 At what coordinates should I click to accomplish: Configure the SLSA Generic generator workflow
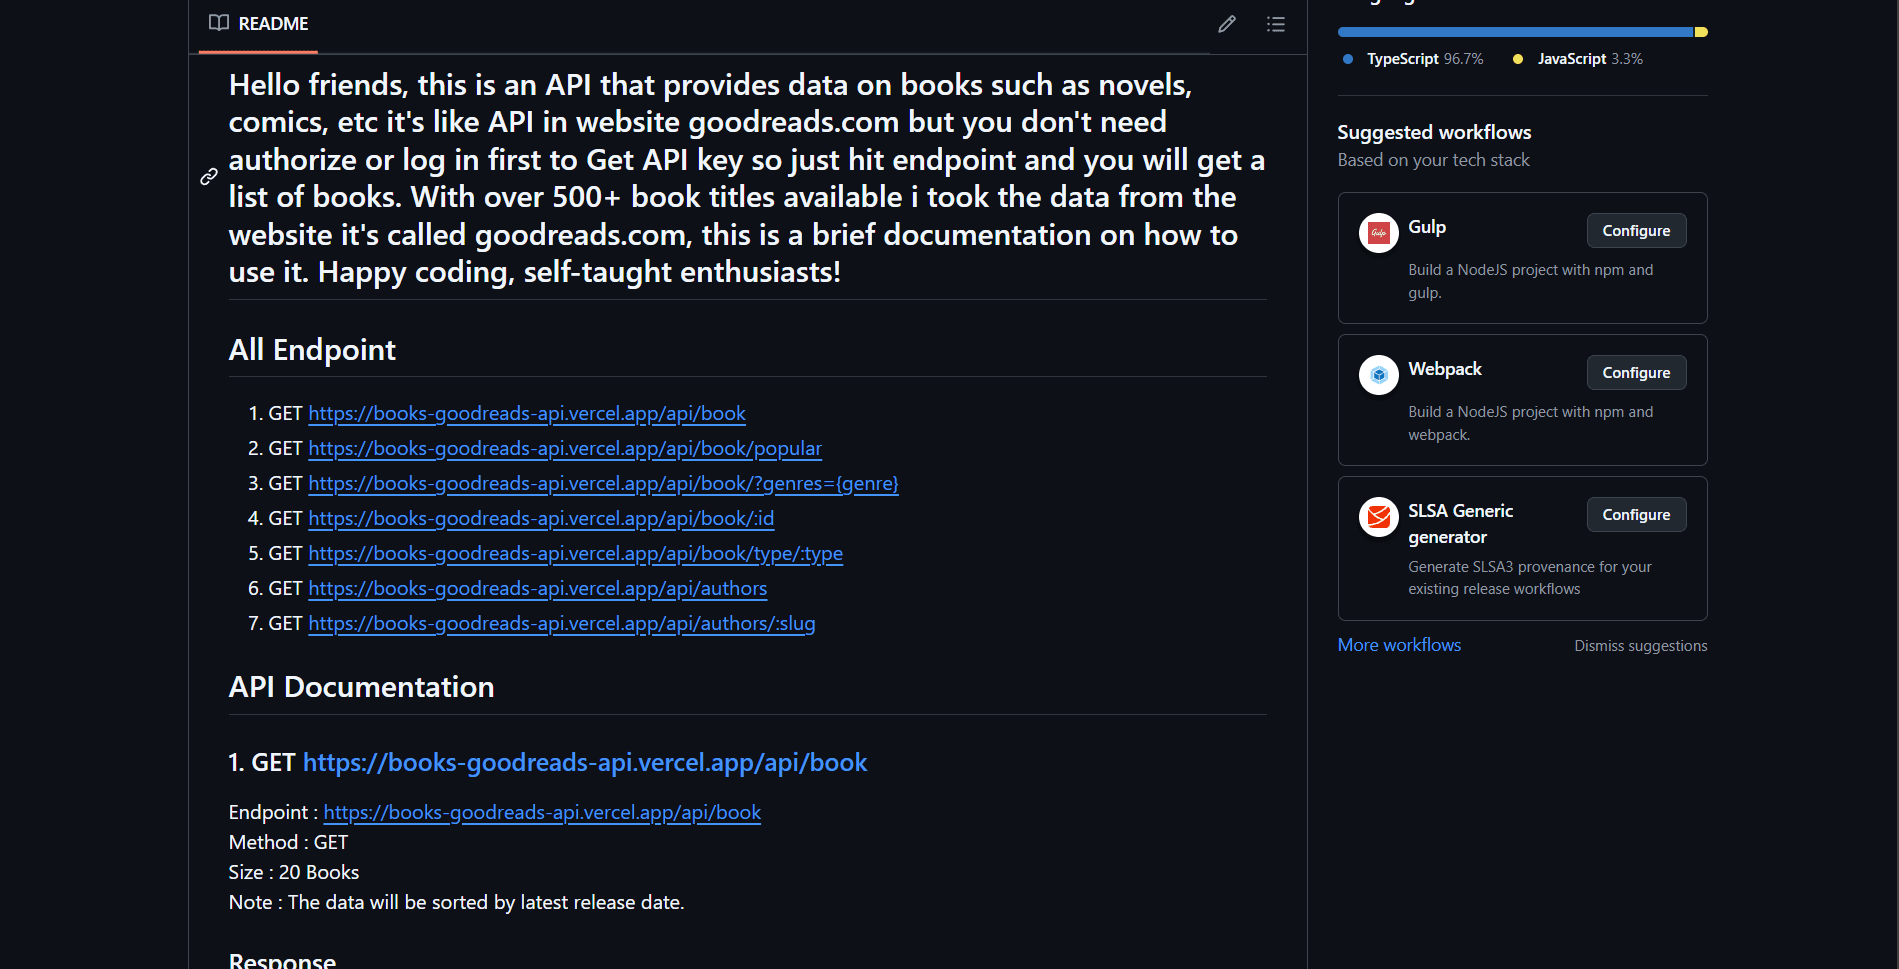click(x=1636, y=515)
